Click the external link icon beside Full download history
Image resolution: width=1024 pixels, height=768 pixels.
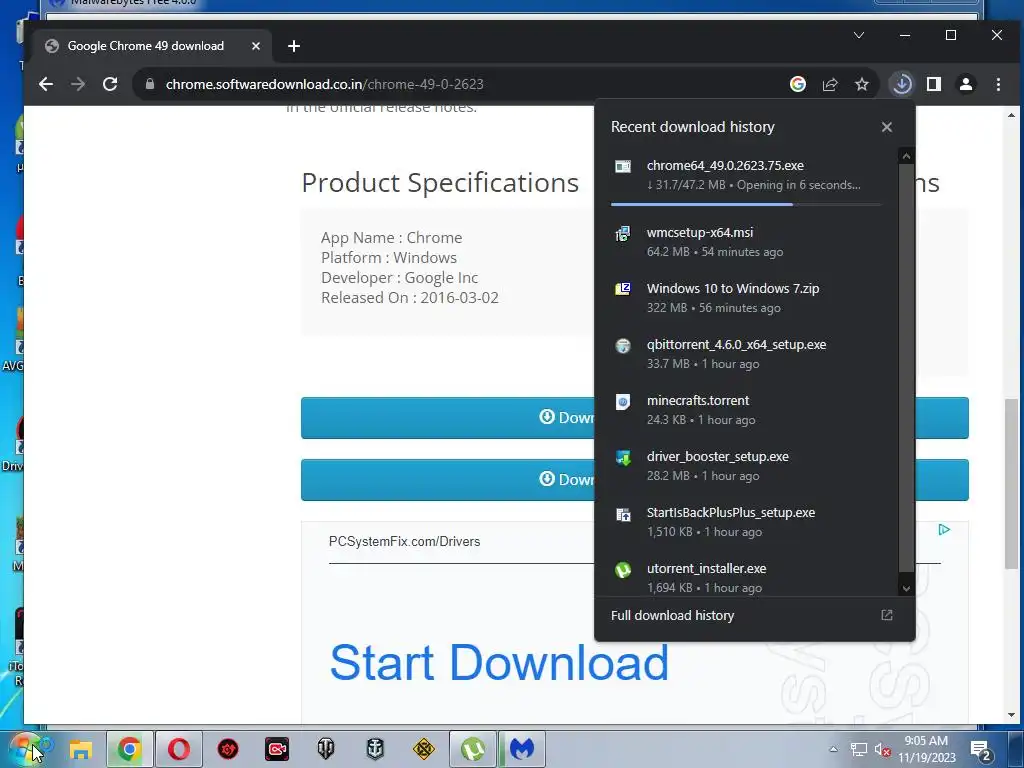click(886, 615)
